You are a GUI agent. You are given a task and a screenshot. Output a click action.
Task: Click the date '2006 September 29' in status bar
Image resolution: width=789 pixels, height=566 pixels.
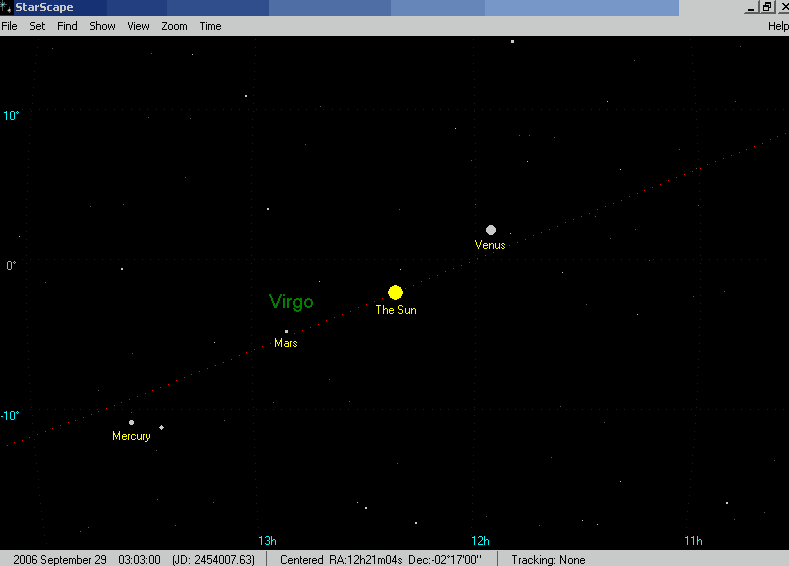click(x=60, y=559)
